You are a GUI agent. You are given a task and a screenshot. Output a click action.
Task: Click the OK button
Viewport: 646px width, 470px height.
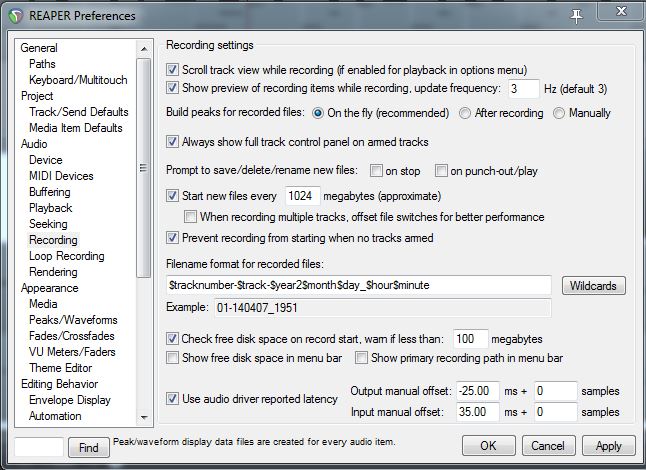point(489,446)
